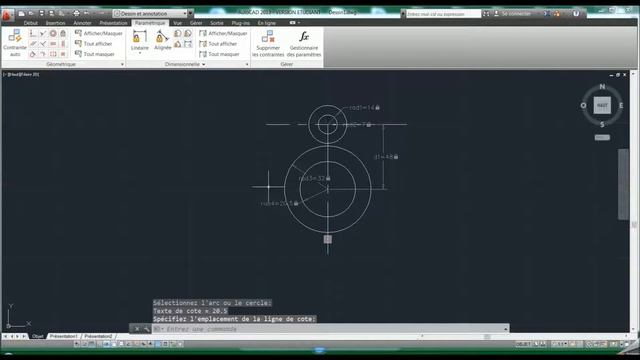Click the OBJET status bar button
The image size is (640, 360).
(x=523, y=344)
